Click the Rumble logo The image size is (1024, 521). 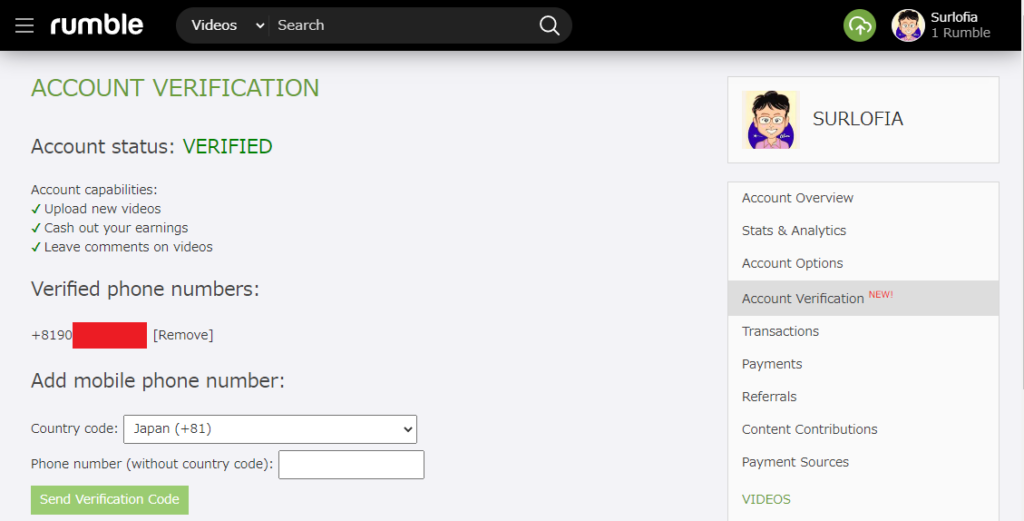coord(97,25)
